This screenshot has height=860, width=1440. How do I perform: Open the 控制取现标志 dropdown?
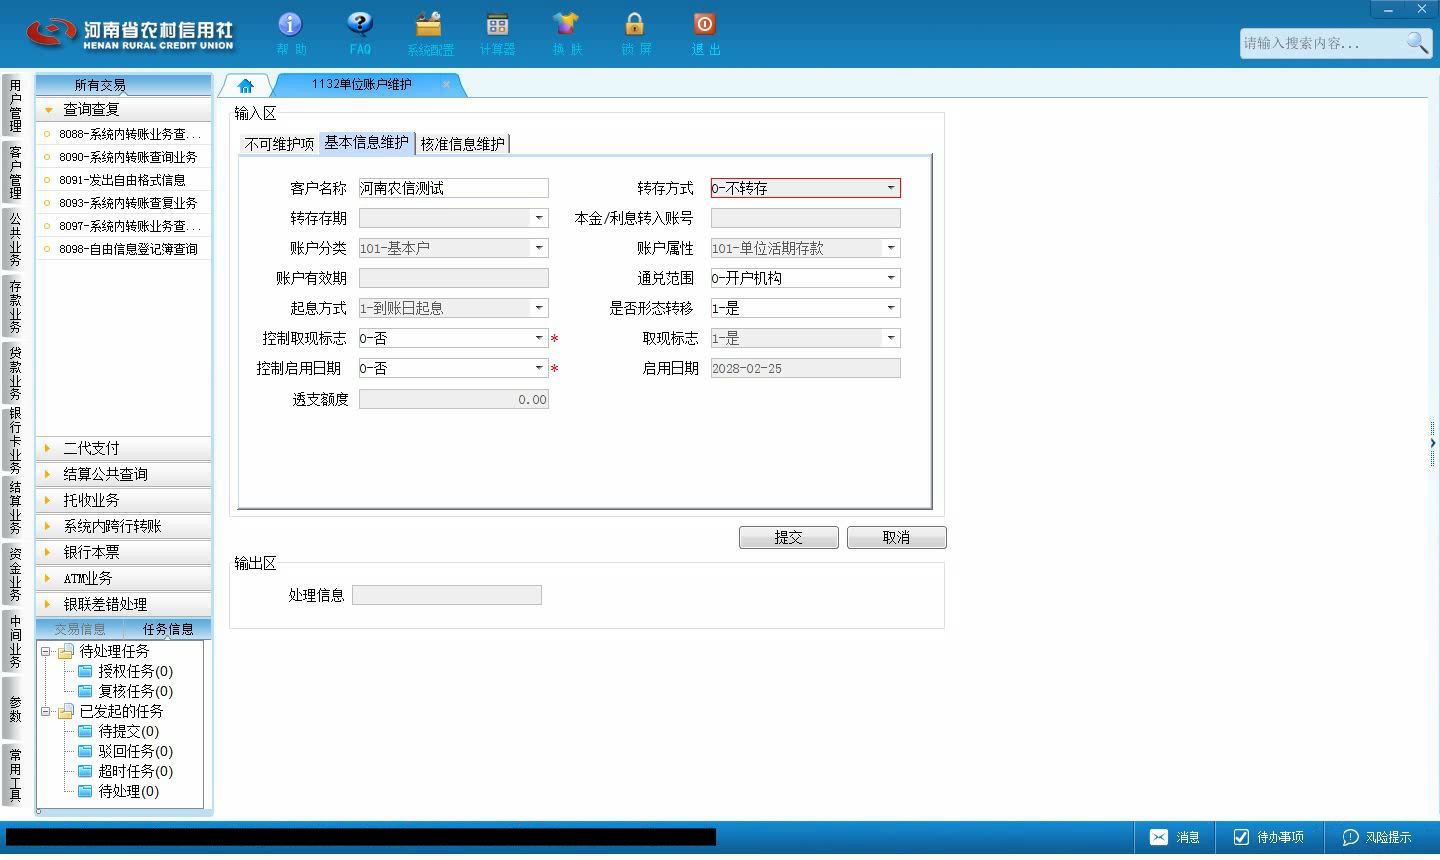tap(538, 338)
